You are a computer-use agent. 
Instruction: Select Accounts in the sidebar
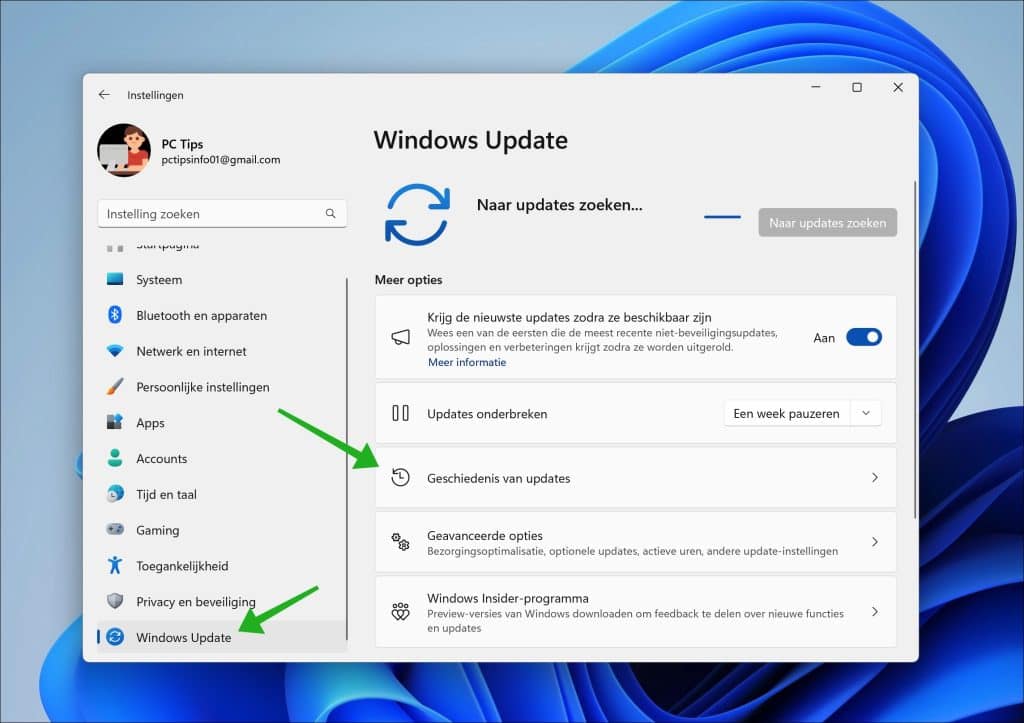pyautogui.click(x=221, y=458)
